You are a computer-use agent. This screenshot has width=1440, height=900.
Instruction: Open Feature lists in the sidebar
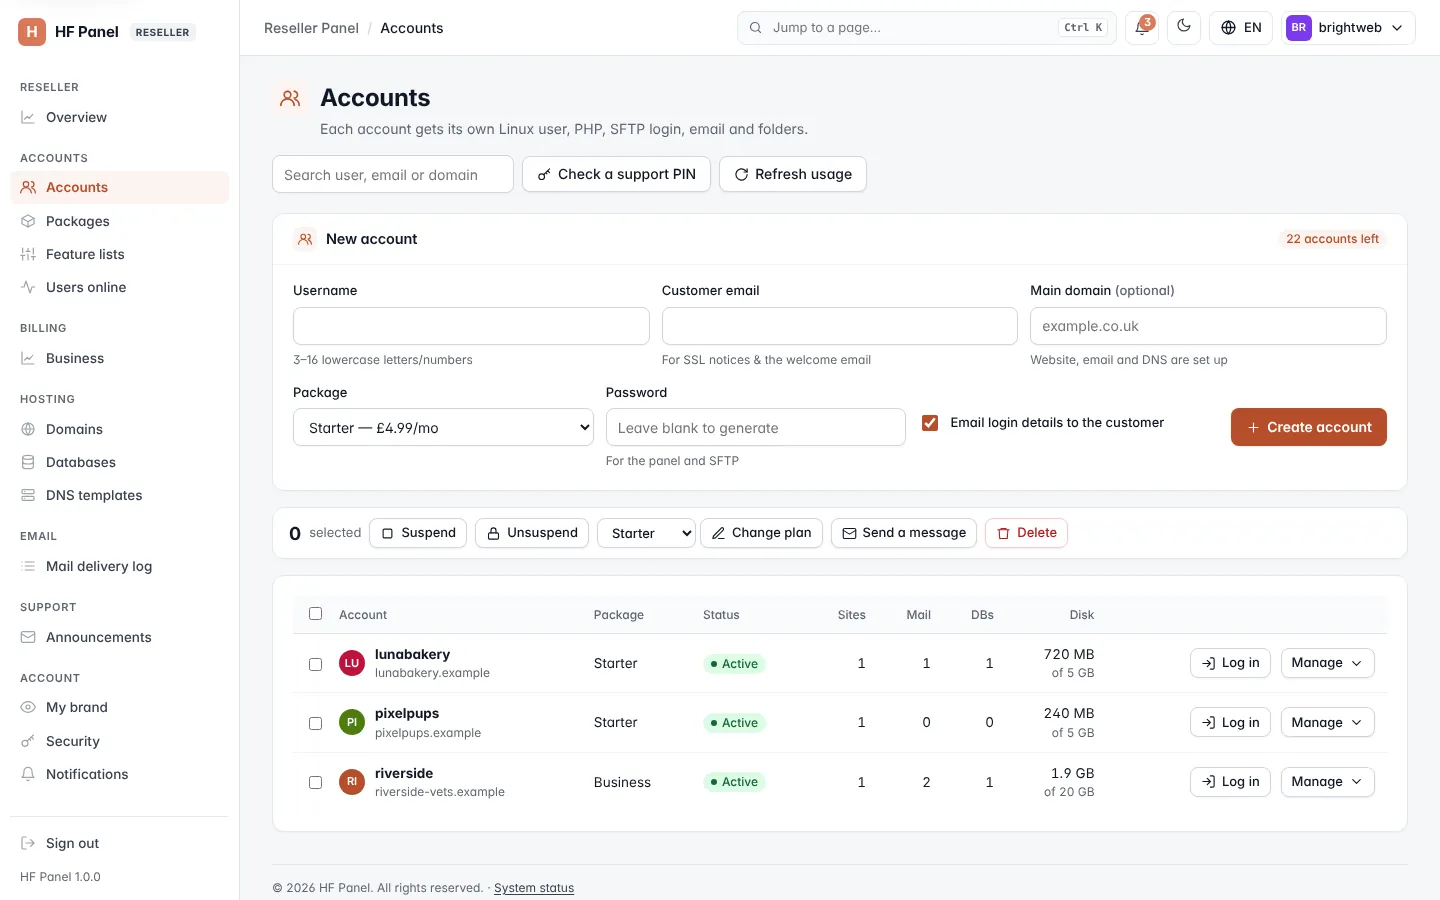point(120,254)
